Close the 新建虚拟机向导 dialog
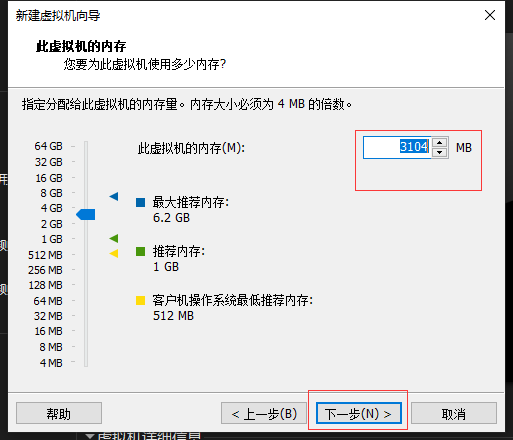The width and height of the screenshot is (513, 440). pos(490,15)
